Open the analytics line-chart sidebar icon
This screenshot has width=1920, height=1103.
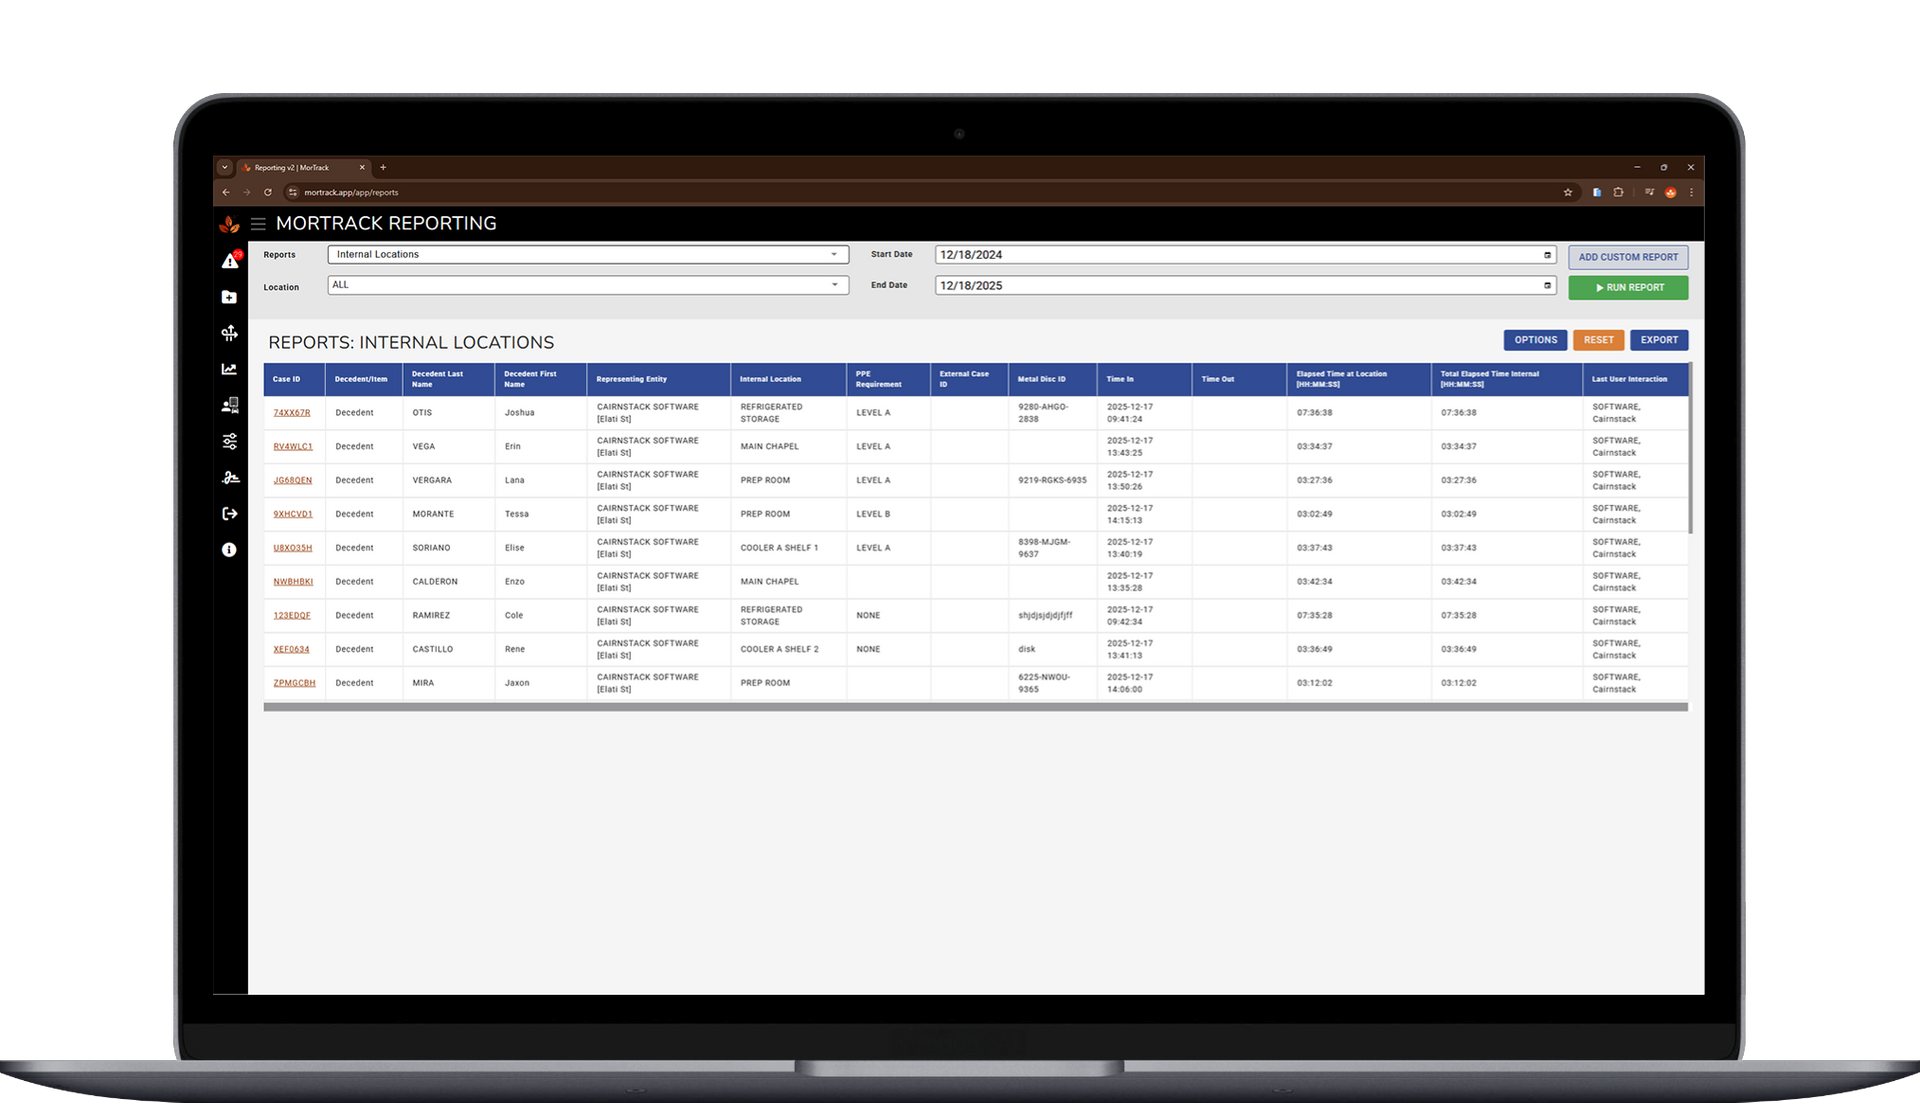[x=229, y=369]
